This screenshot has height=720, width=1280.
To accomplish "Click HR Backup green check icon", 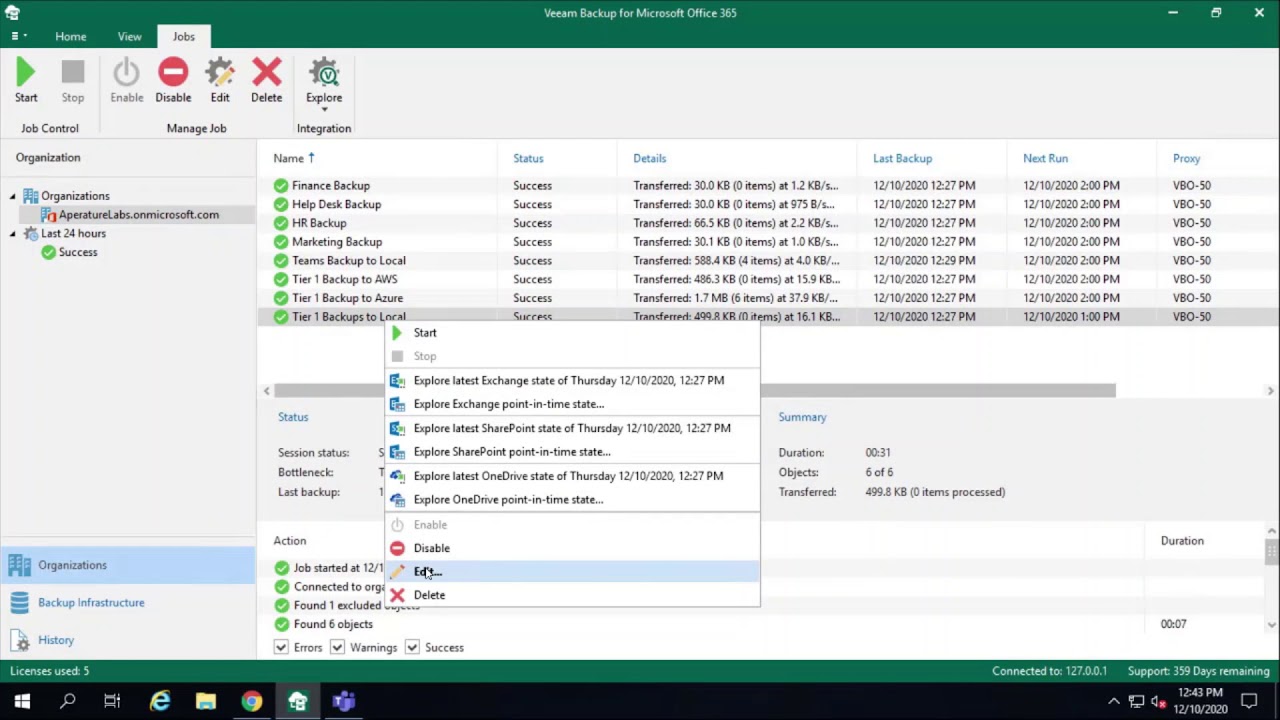I will click(x=281, y=223).
